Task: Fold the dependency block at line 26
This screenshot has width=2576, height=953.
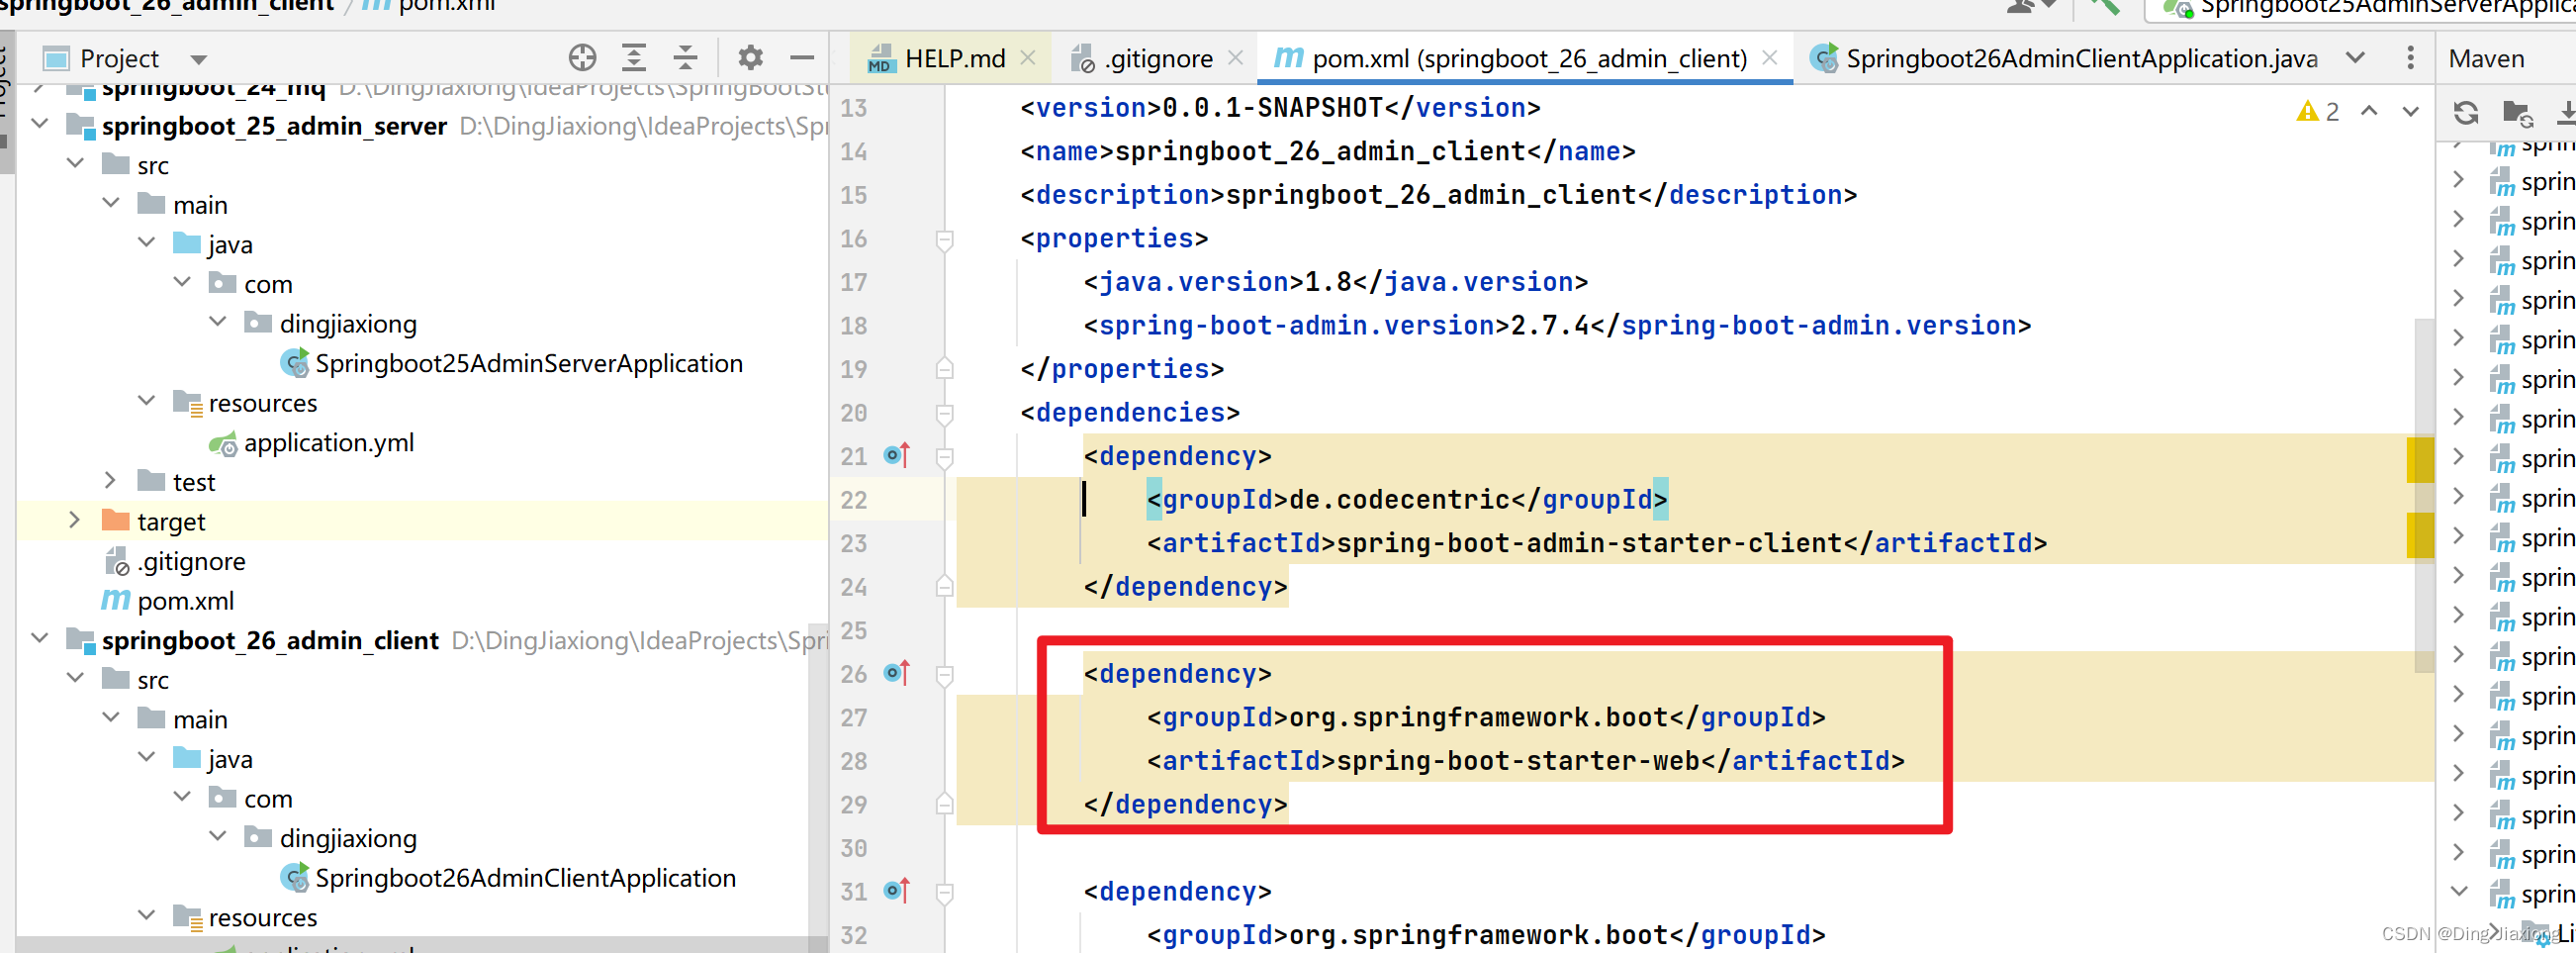Action: coord(944,676)
